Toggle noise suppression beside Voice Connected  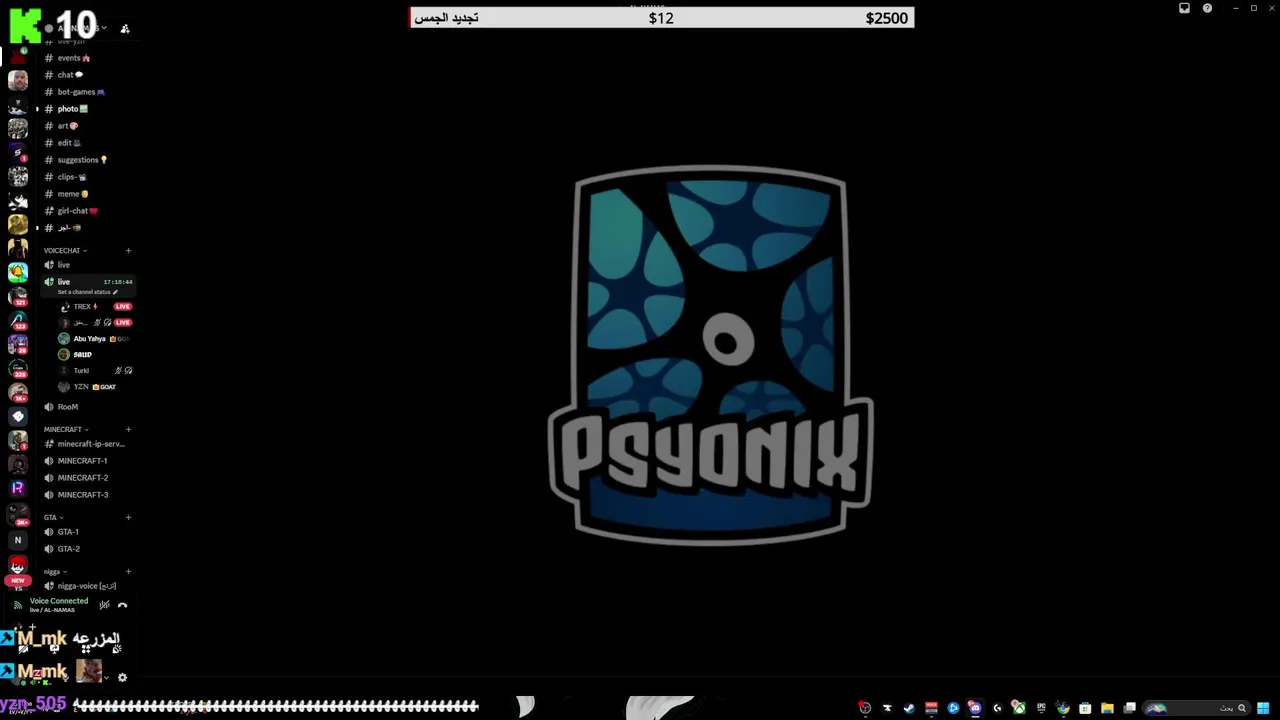[x=104, y=605]
